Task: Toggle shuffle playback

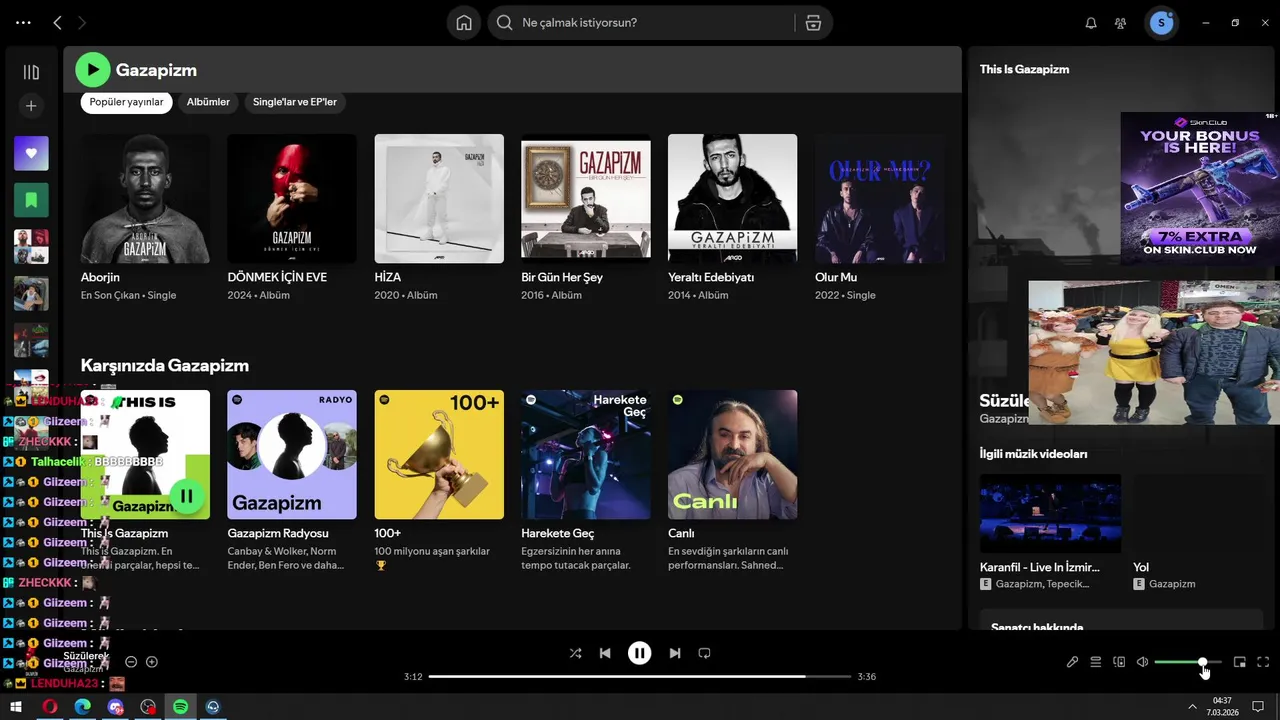Action: coord(575,653)
